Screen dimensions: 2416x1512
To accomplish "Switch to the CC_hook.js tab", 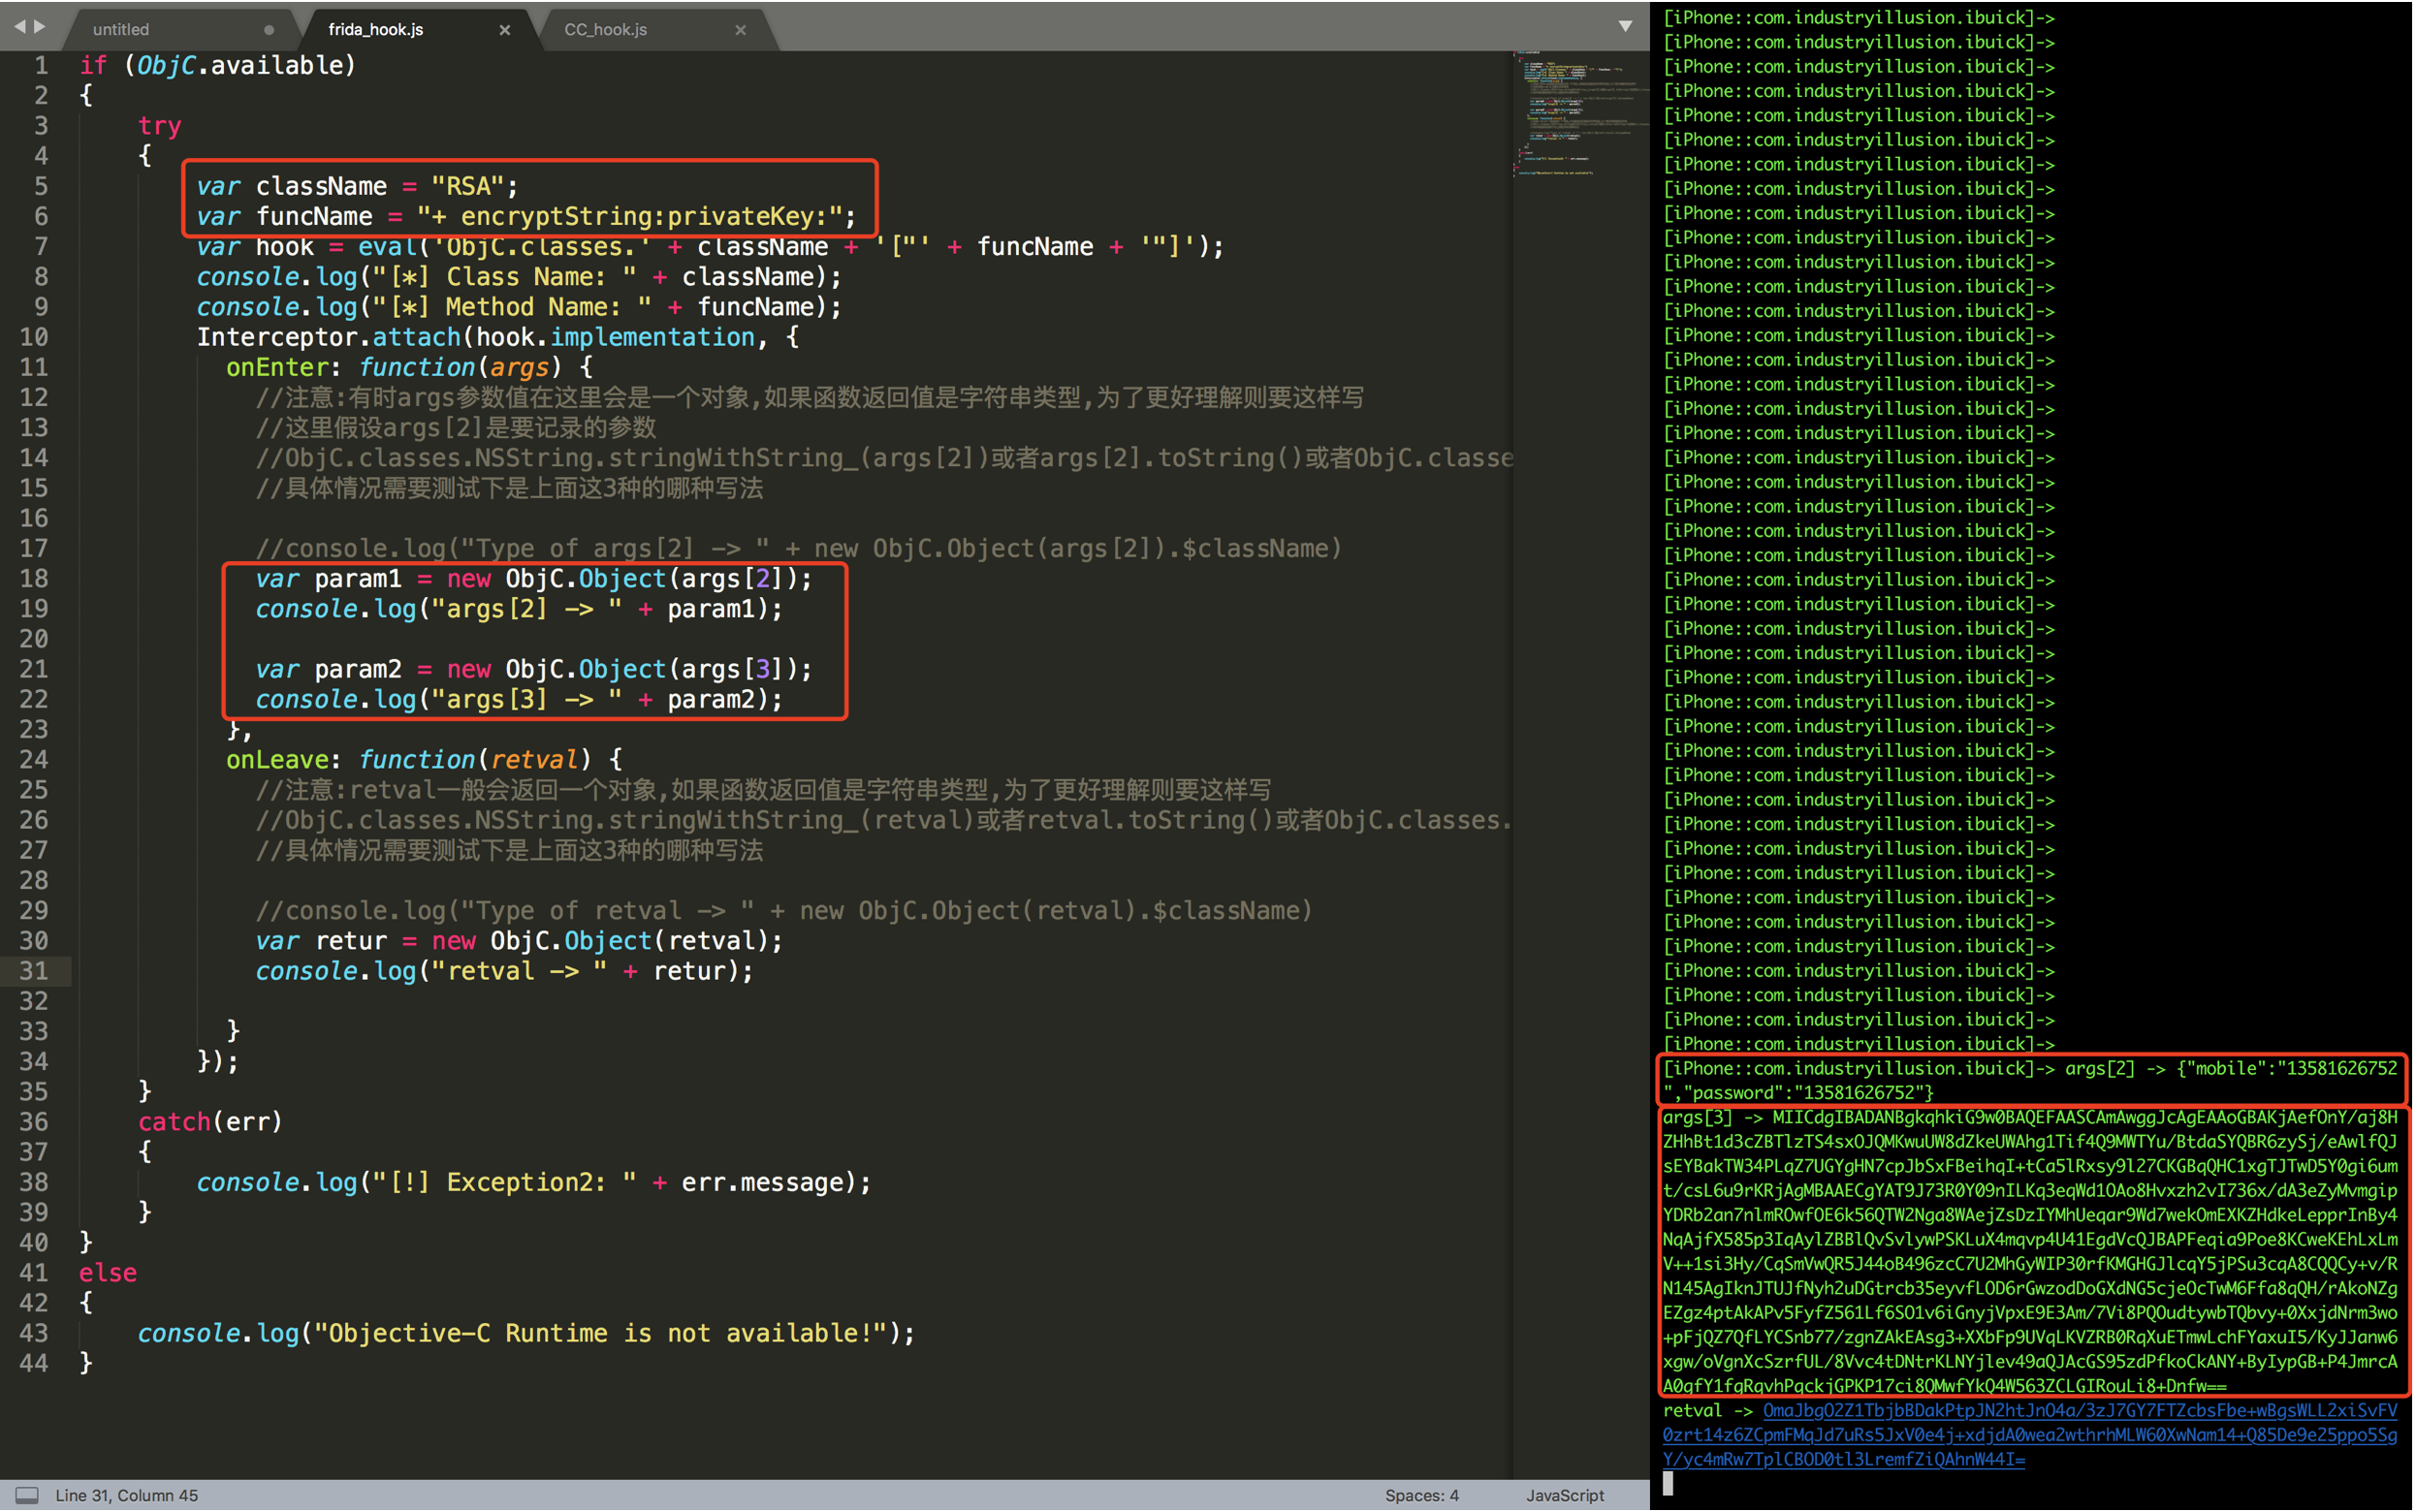I will point(605,30).
